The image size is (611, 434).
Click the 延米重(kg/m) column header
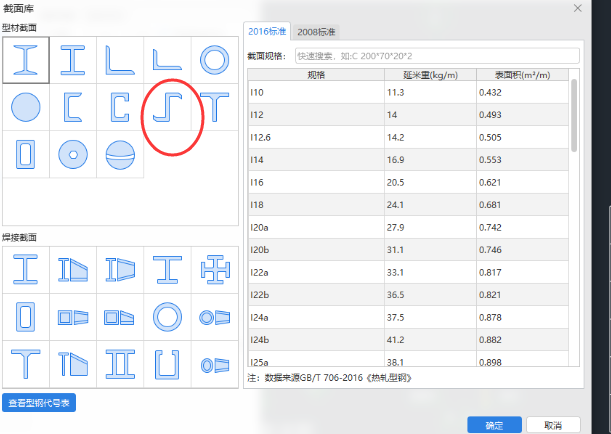(430, 75)
